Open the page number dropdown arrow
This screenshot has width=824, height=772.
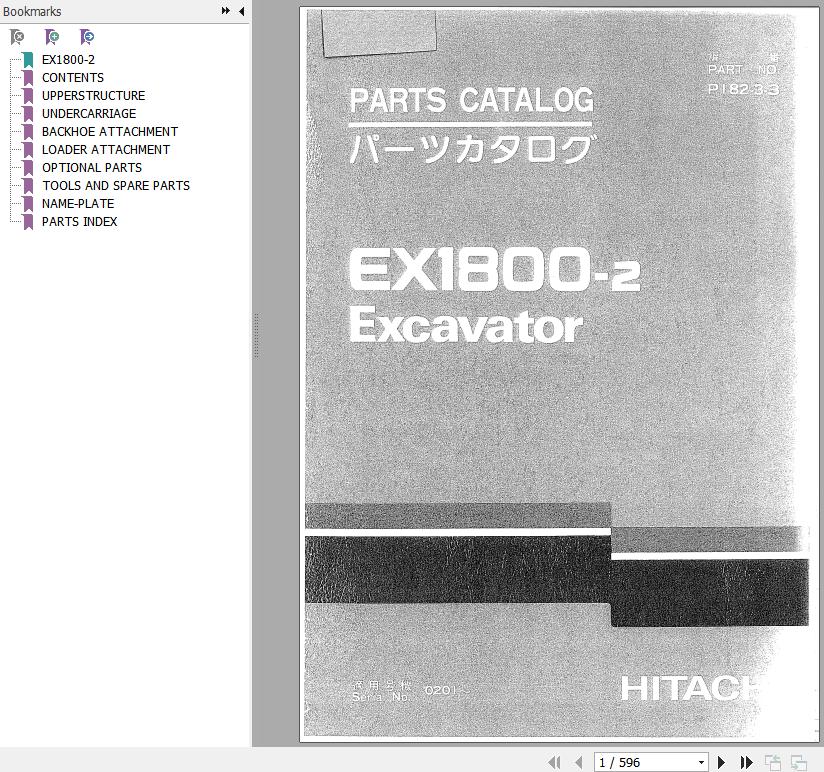(x=701, y=762)
